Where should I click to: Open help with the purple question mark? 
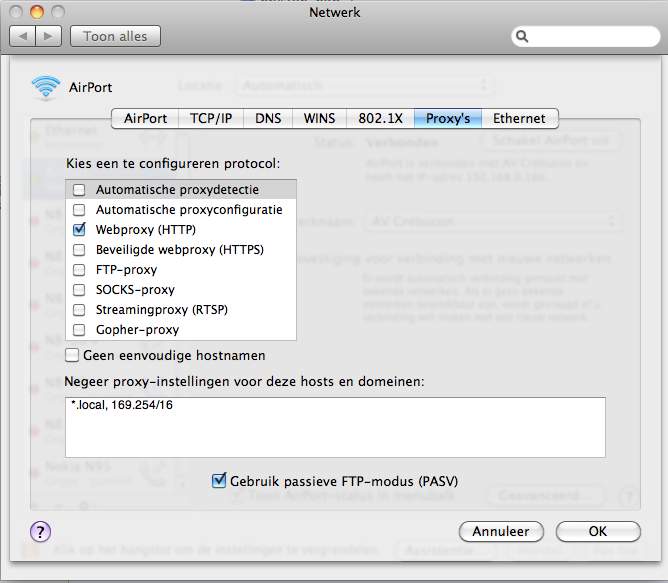click(40, 531)
